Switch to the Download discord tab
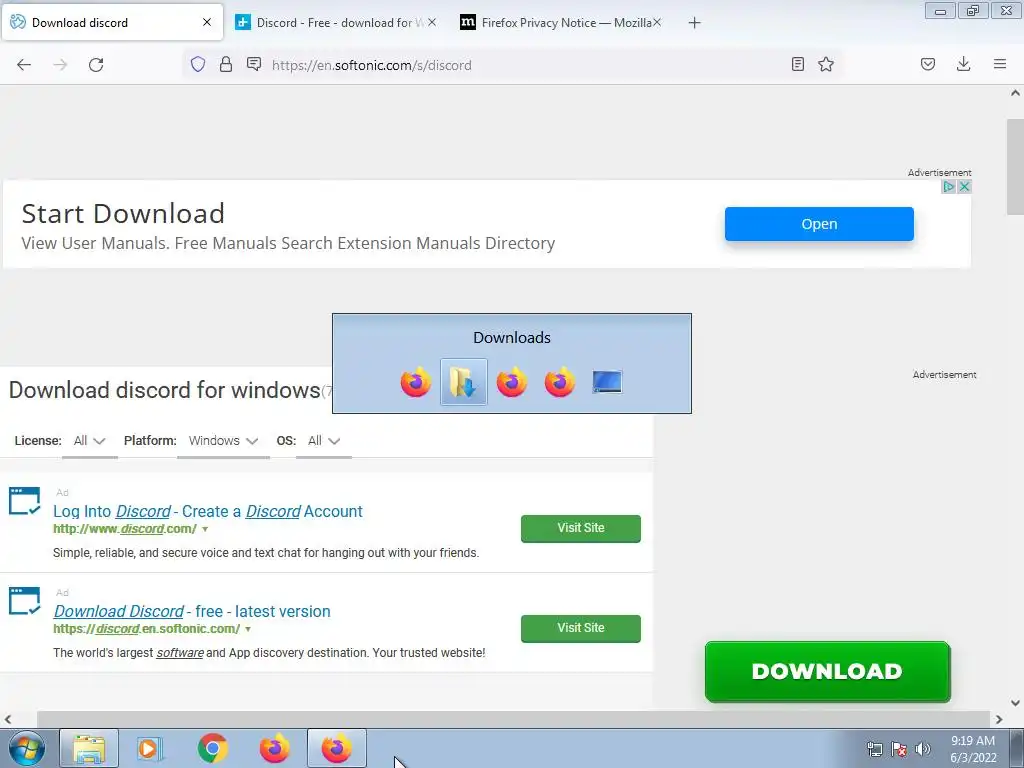The image size is (1024, 768). click(x=112, y=22)
